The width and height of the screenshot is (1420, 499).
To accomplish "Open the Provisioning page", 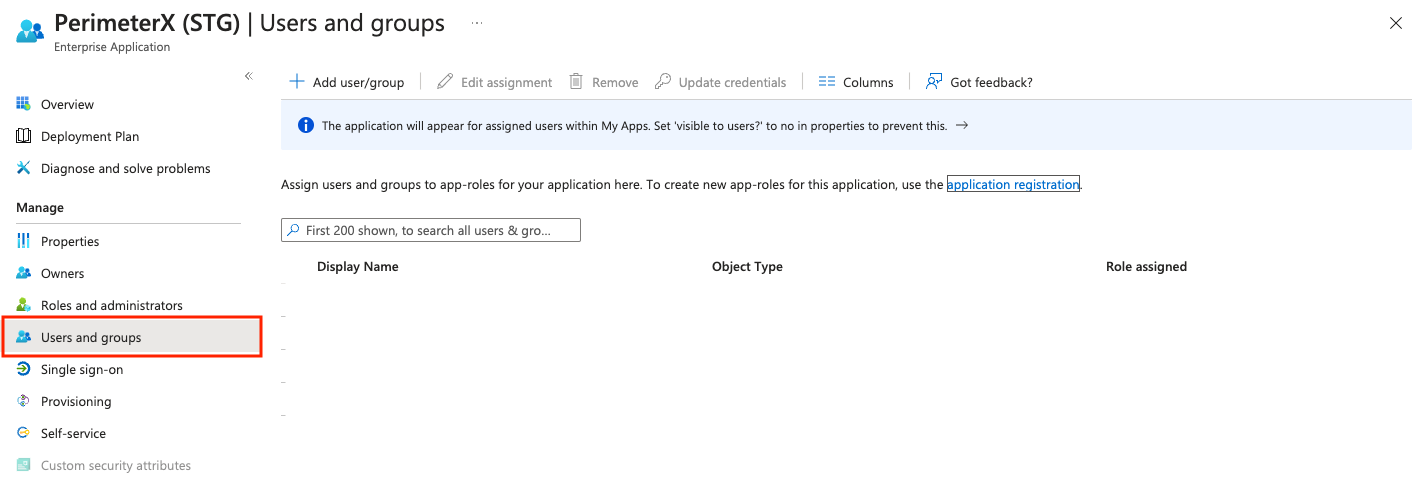I will click(76, 402).
